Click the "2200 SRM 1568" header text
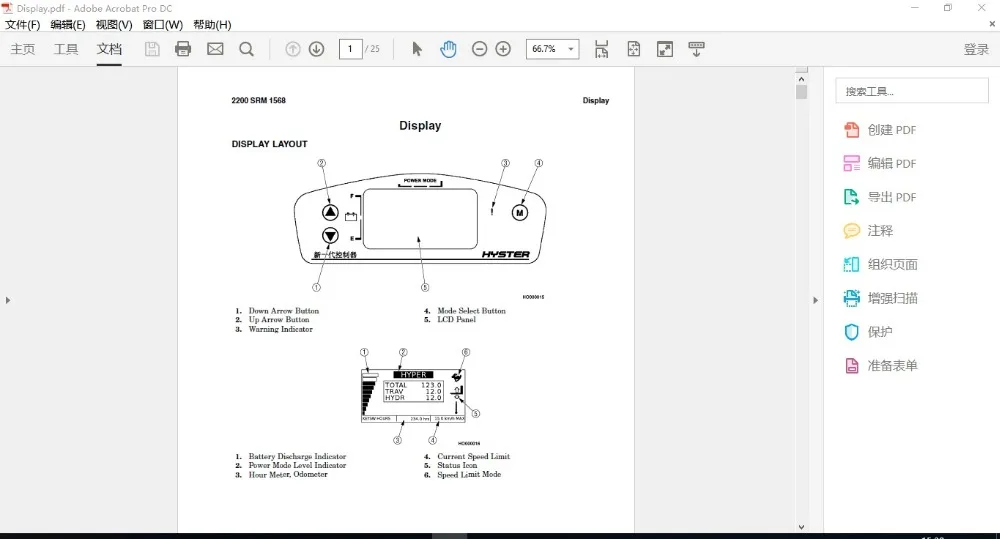The image size is (1000, 539). [x=258, y=101]
